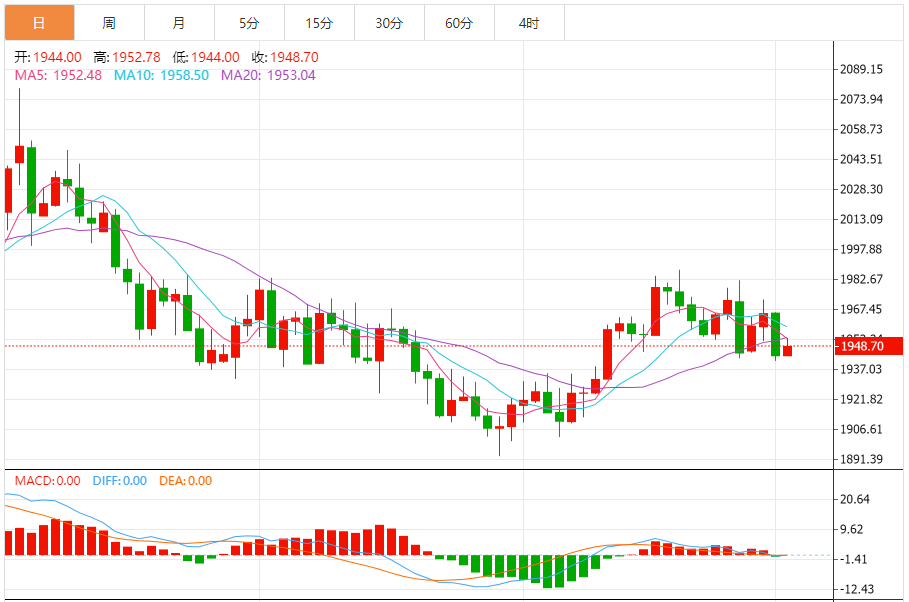Image resolution: width=909 pixels, height=602 pixels.
Task: Click the -12.43 MACD axis label
Action: [x=855, y=589]
